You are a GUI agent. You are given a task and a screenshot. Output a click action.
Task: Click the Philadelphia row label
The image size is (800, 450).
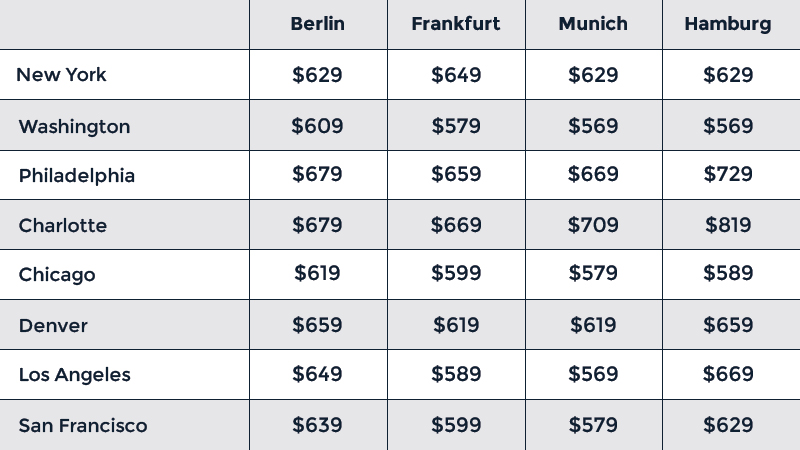(x=77, y=175)
